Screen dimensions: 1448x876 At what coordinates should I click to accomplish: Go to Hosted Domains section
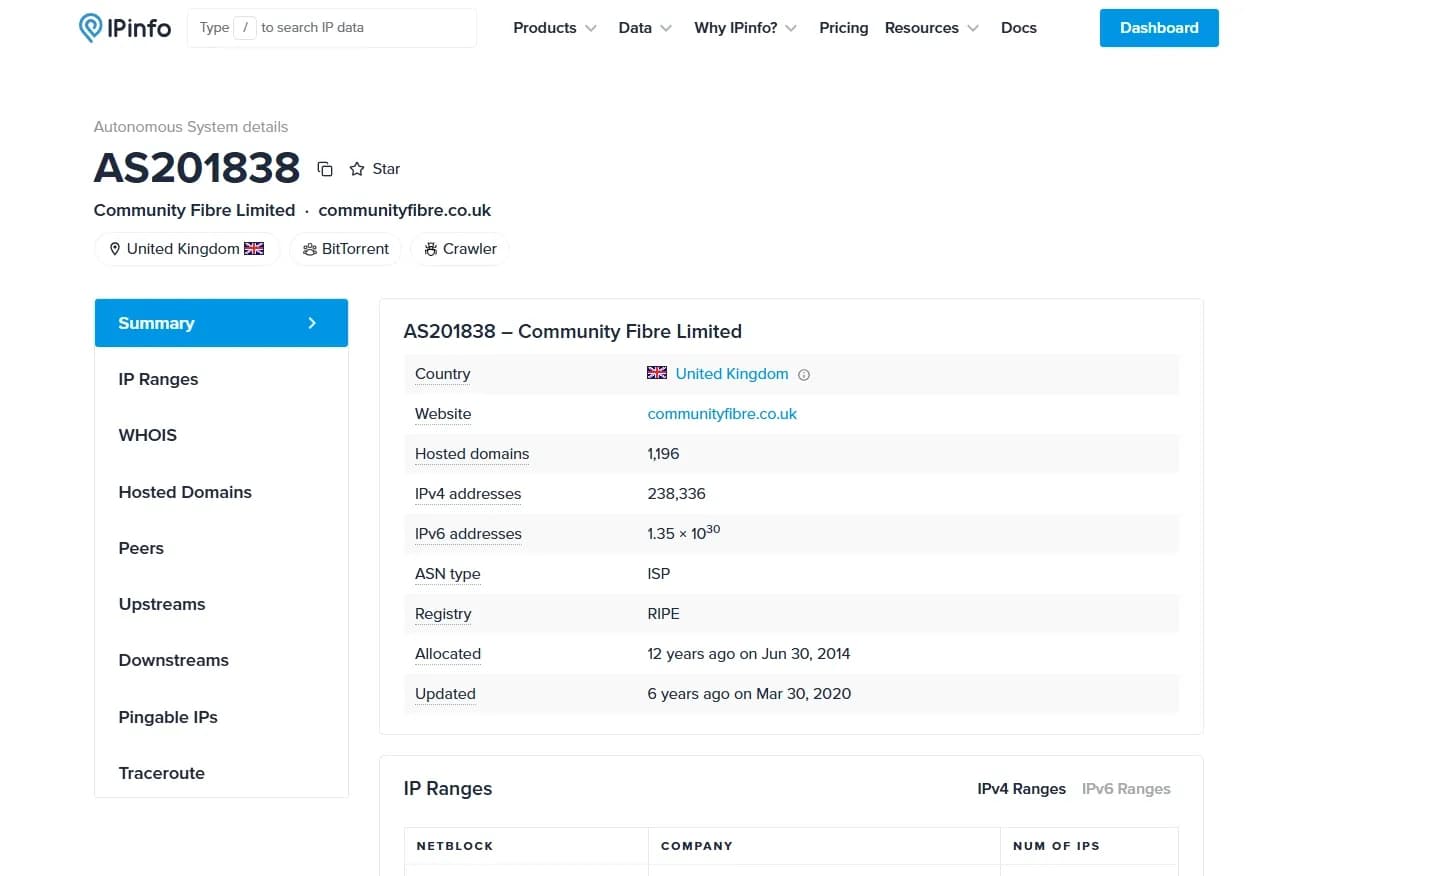pos(185,492)
